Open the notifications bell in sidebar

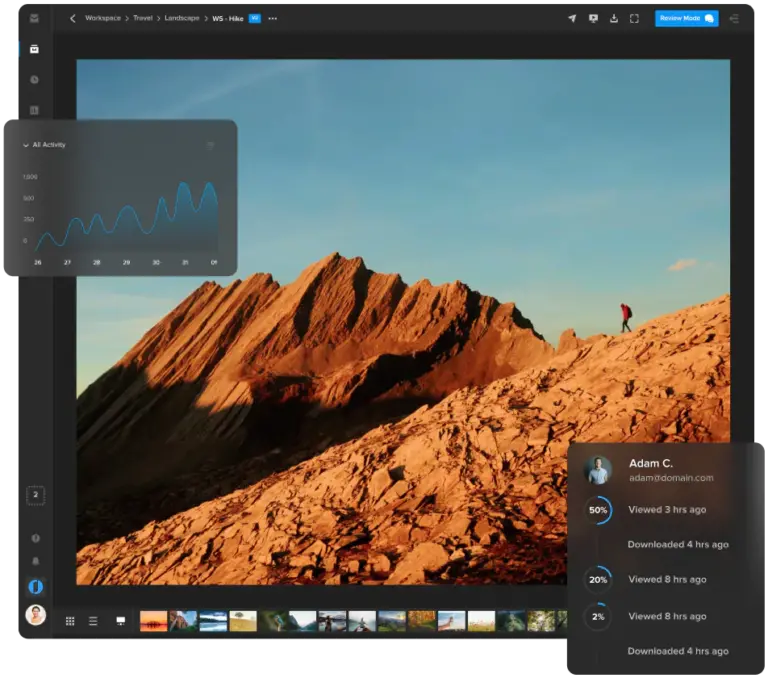click(x=35, y=562)
